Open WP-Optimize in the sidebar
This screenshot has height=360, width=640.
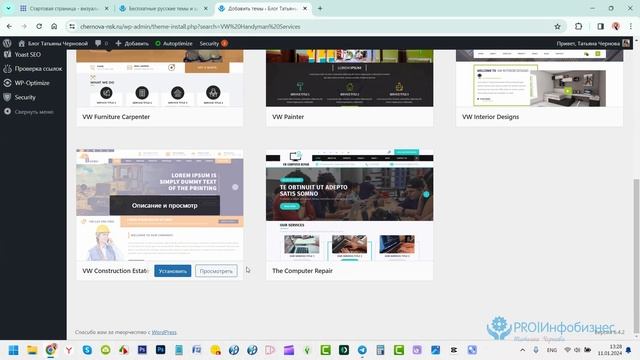33,83
